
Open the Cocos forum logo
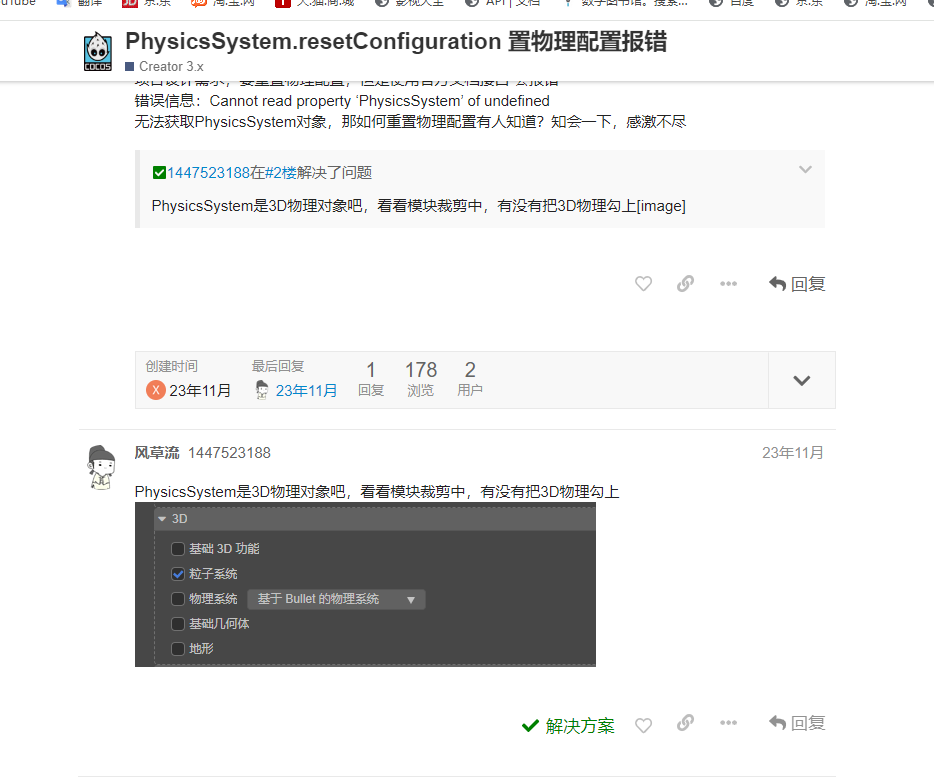[x=98, y=52]
